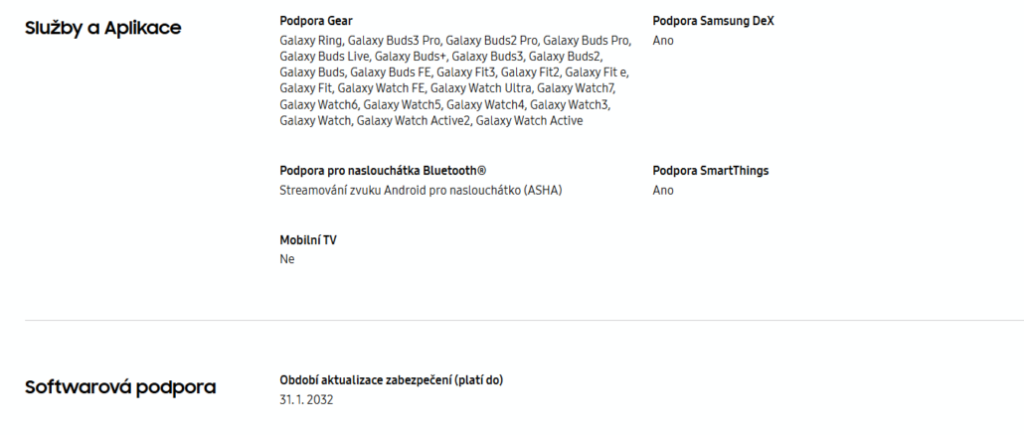
Task: Click the "Ne" value under Mobilní TV
Action: [287, 259]
